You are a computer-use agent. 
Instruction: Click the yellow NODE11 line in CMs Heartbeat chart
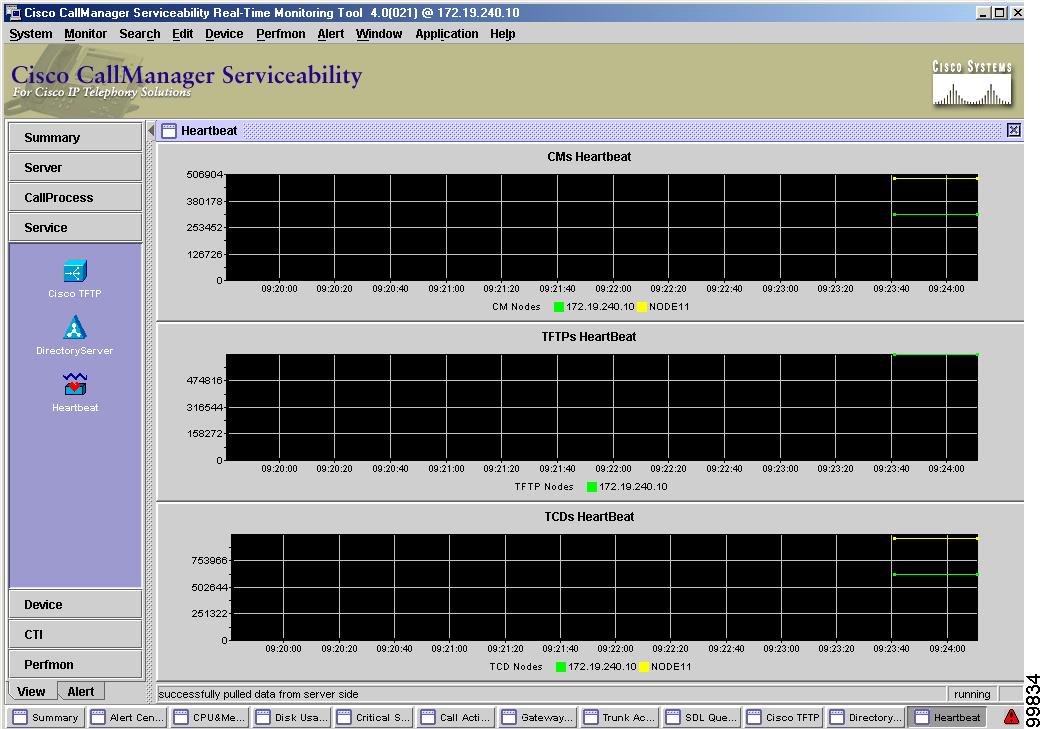pos(935,179)
